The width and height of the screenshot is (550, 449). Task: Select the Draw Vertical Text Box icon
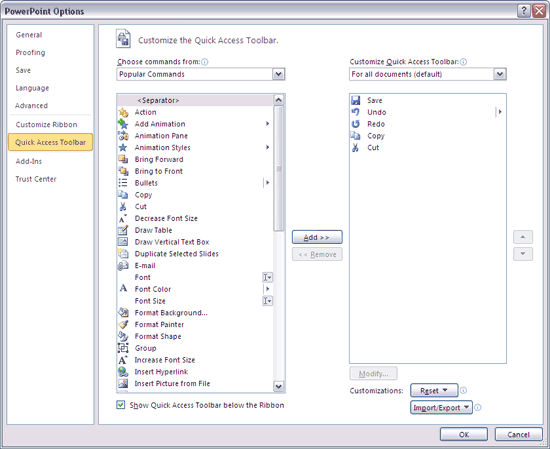pyautogui.click(x=123, y=242)
